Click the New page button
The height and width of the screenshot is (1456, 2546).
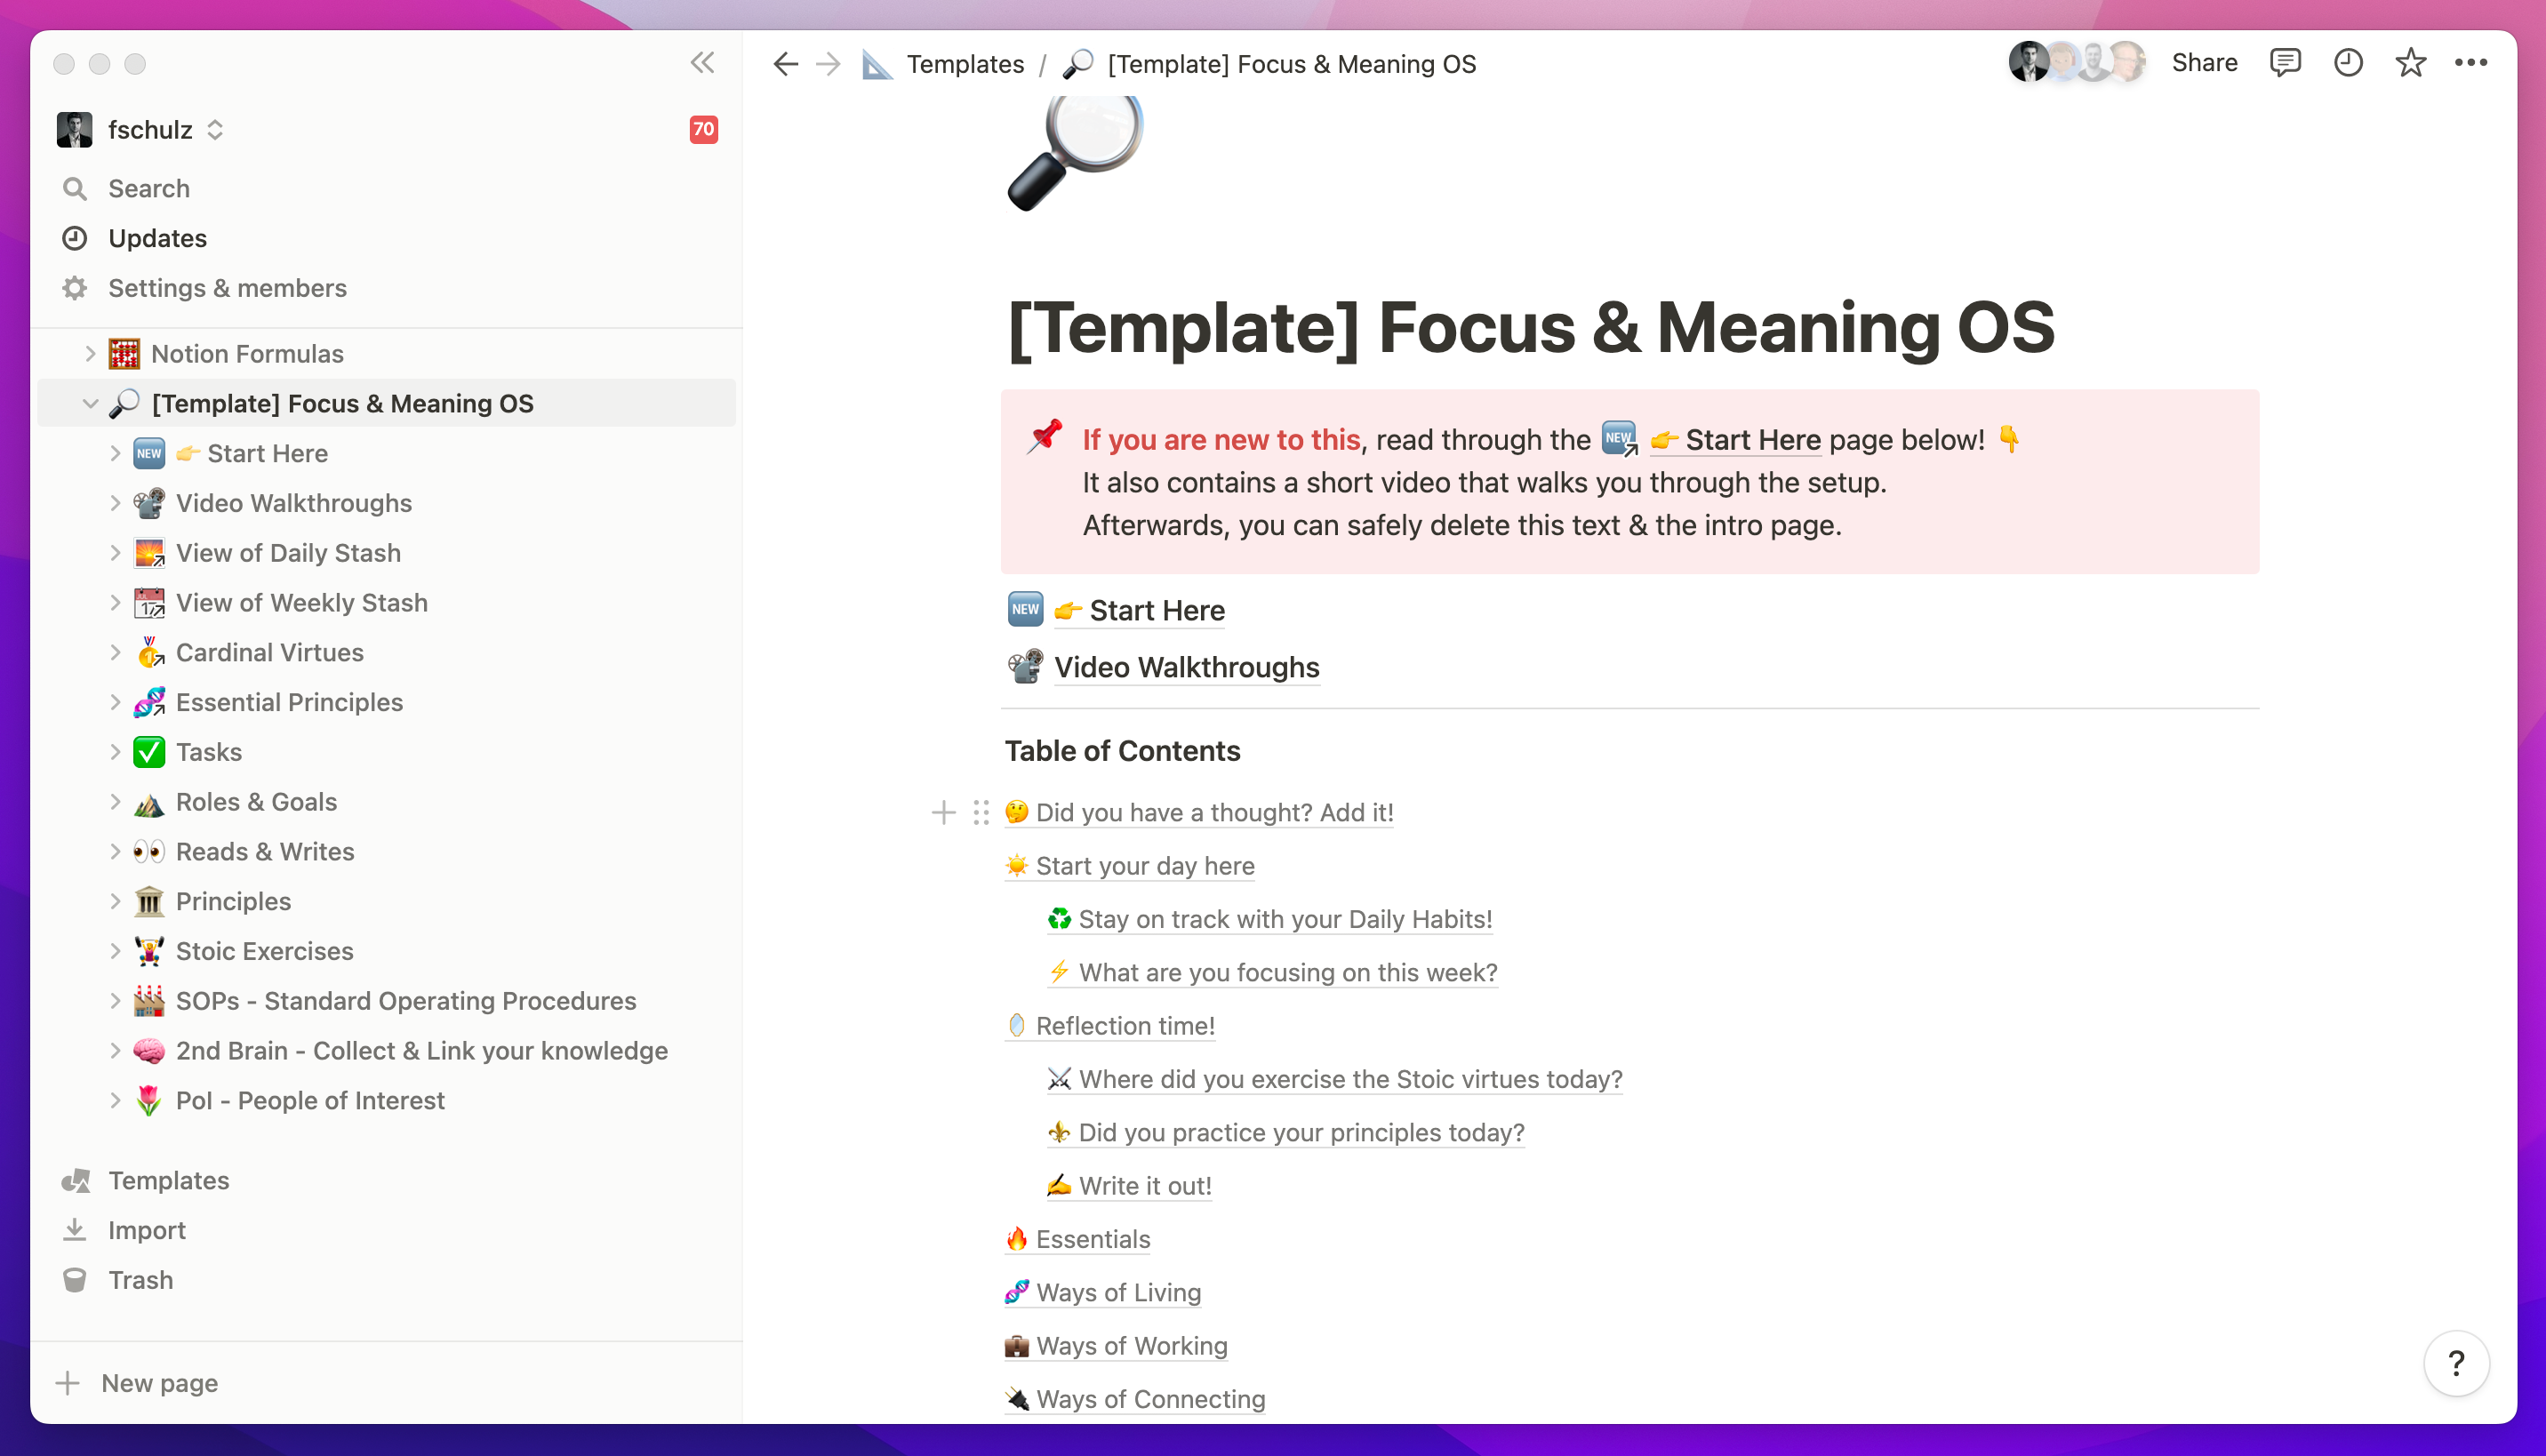coord(159,1382)
